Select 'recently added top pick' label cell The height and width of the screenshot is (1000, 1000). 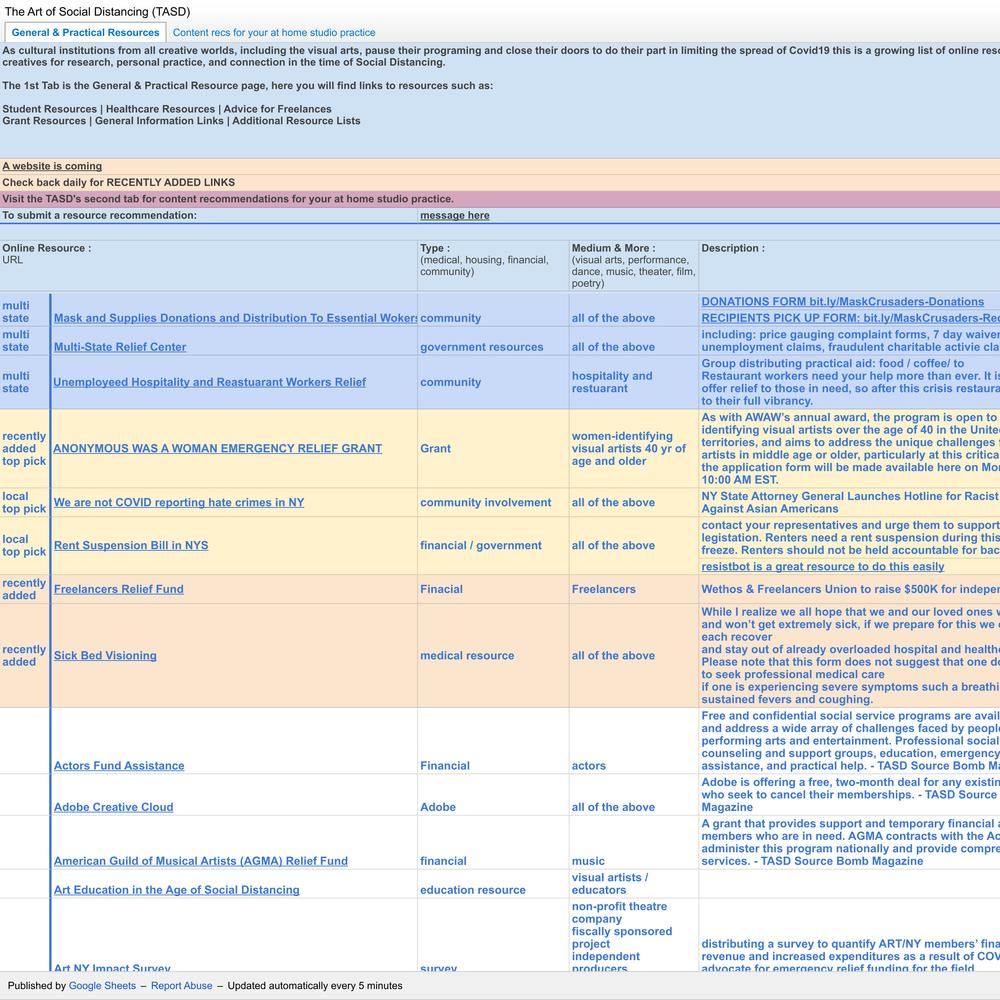tap(24, 448)
